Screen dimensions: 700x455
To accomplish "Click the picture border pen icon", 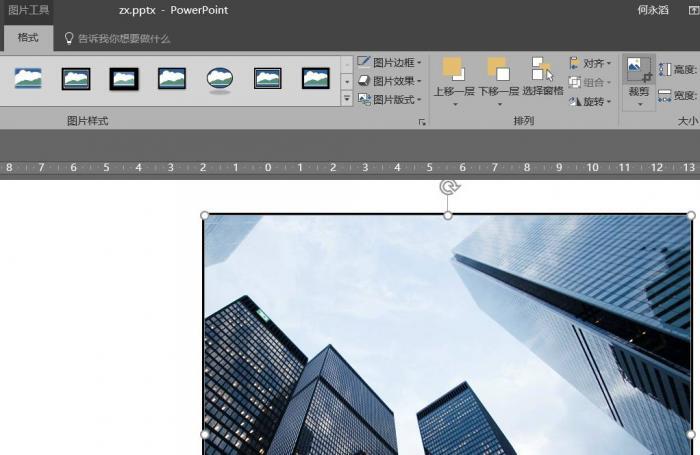I will [364, 62].
